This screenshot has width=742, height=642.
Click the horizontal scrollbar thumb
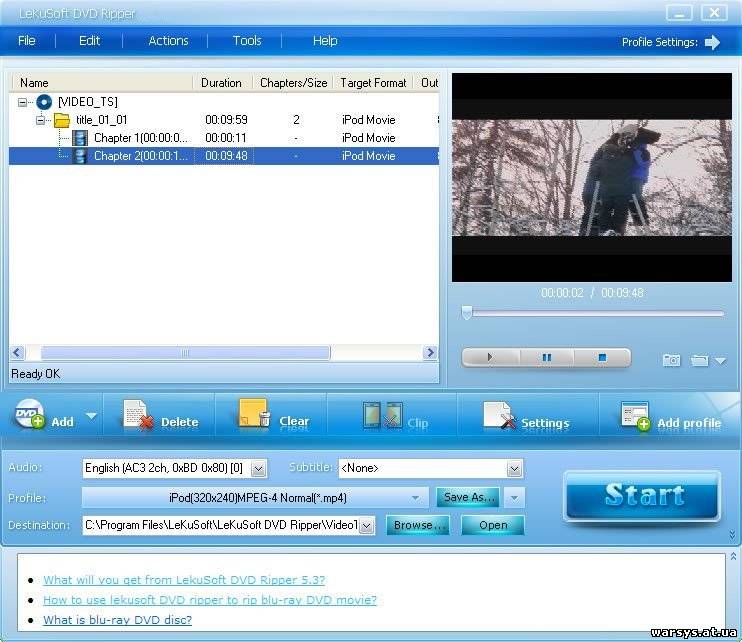[x=185, y=353]
